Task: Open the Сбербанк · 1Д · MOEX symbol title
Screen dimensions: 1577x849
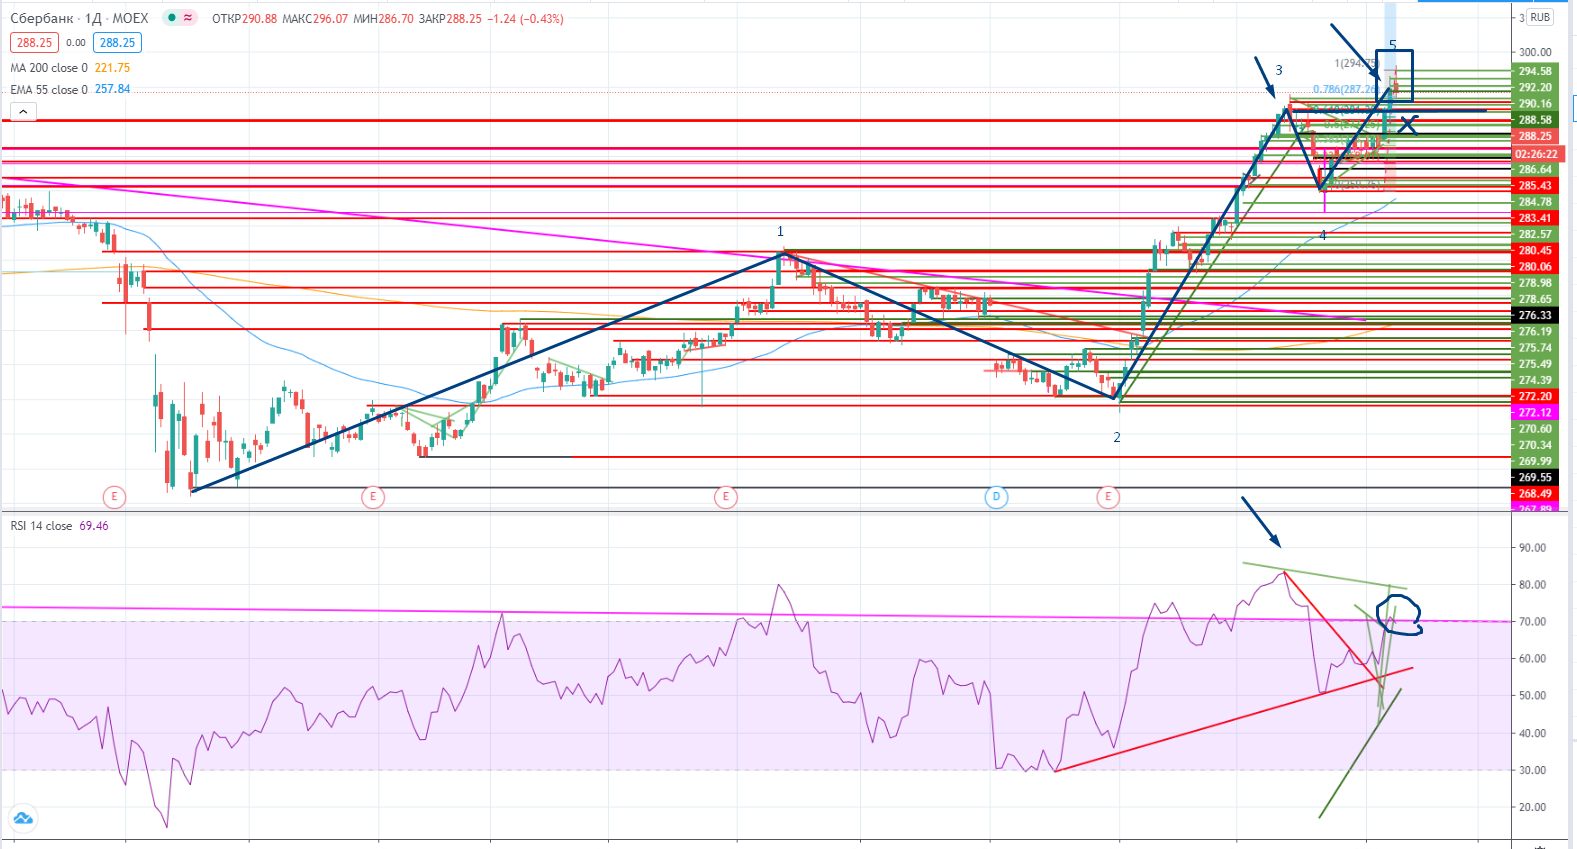Action: (x=79, y=18)
